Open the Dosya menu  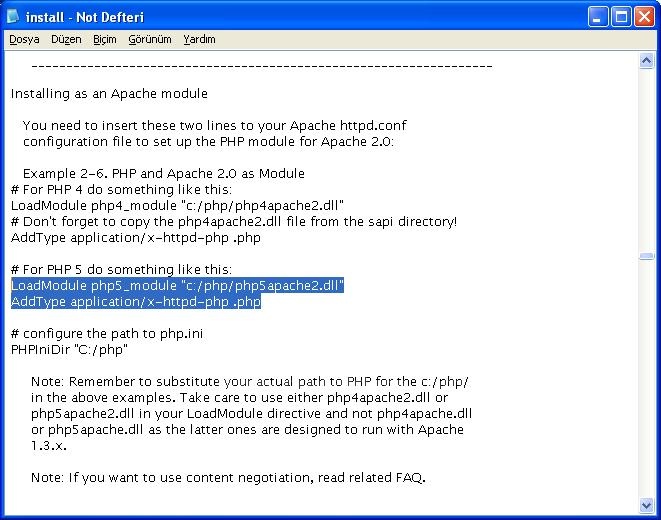pos(24,40)
